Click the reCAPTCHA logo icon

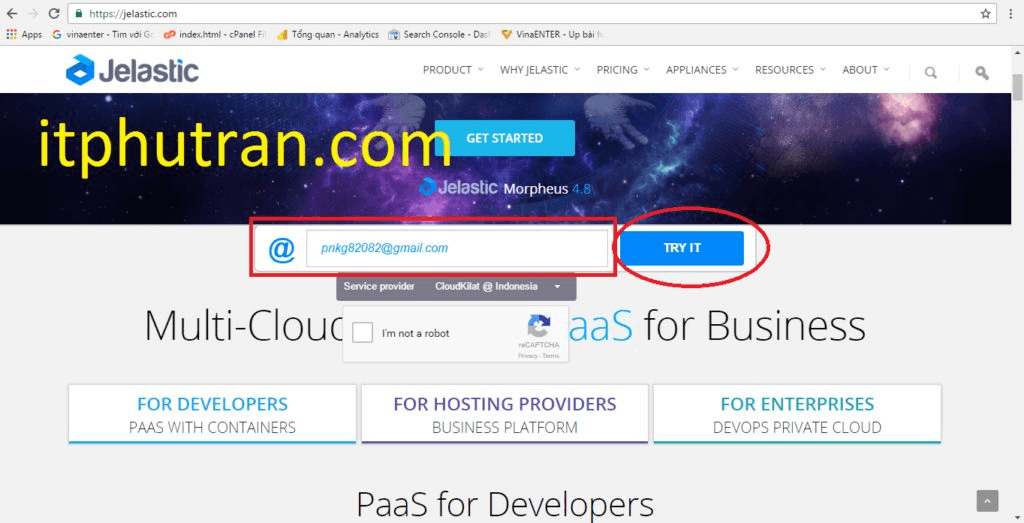coord(539,325)
